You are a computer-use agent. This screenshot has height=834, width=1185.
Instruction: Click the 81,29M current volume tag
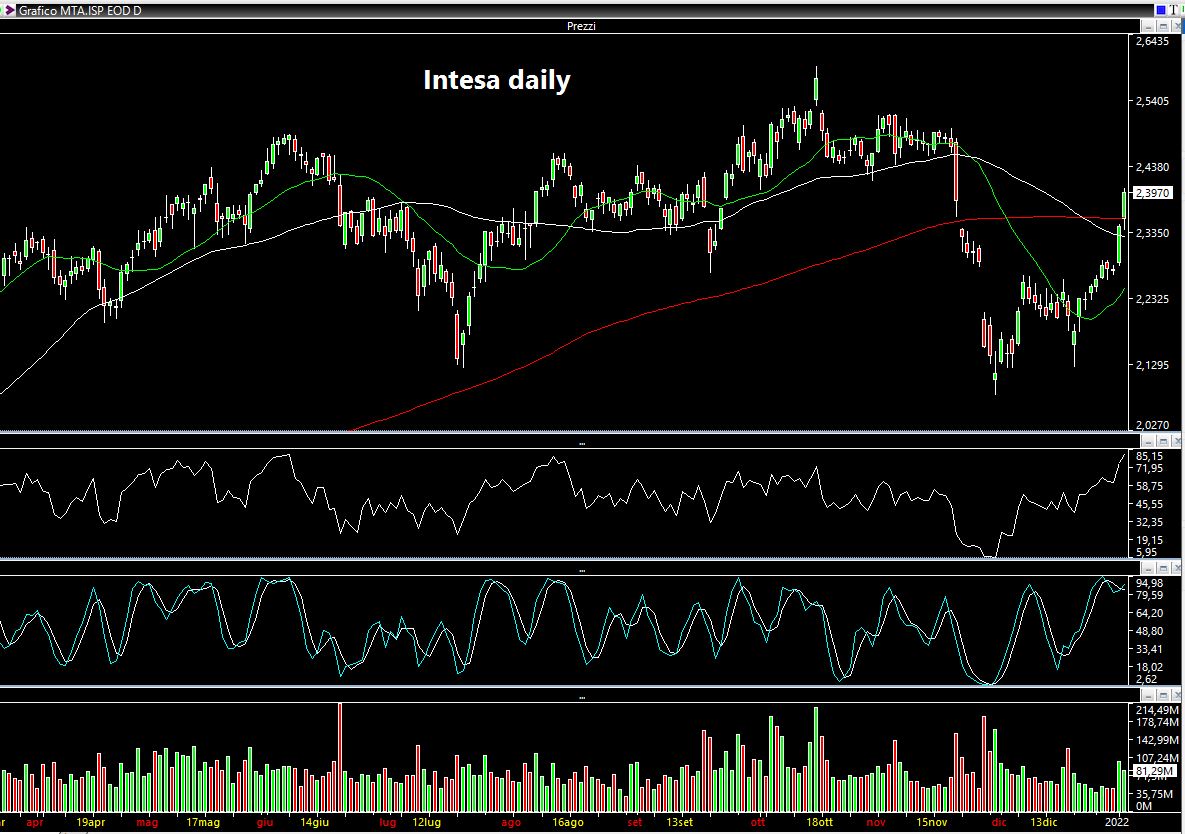tap(1156, 771)
